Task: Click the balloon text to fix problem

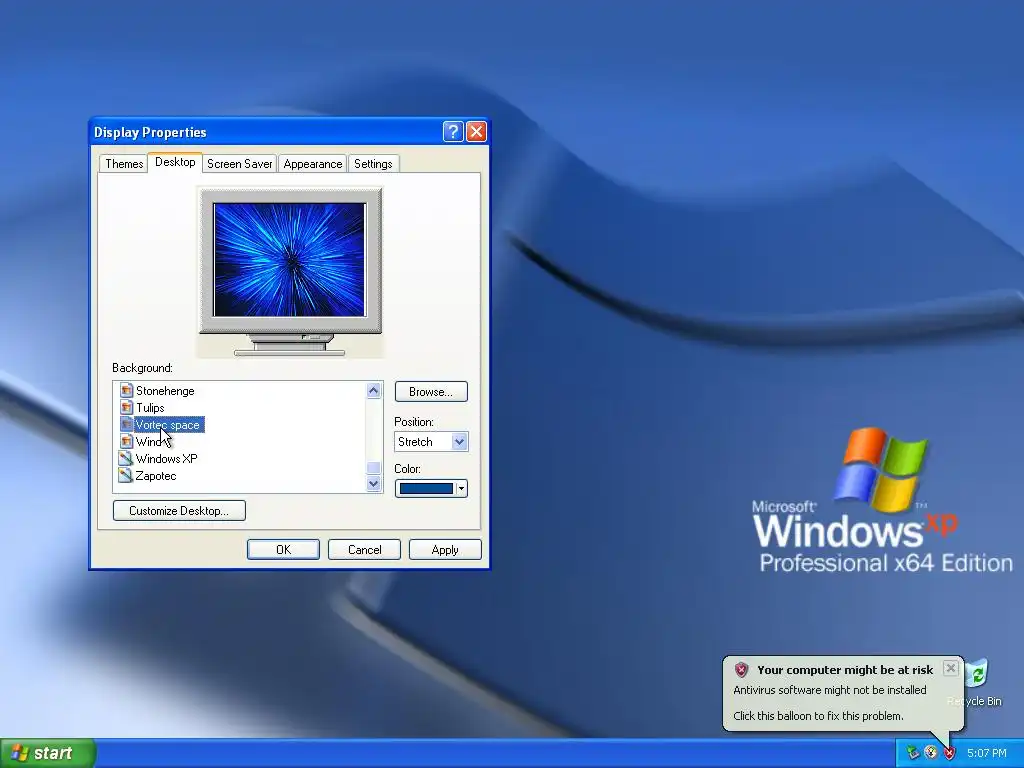Action: pos(818,716)
